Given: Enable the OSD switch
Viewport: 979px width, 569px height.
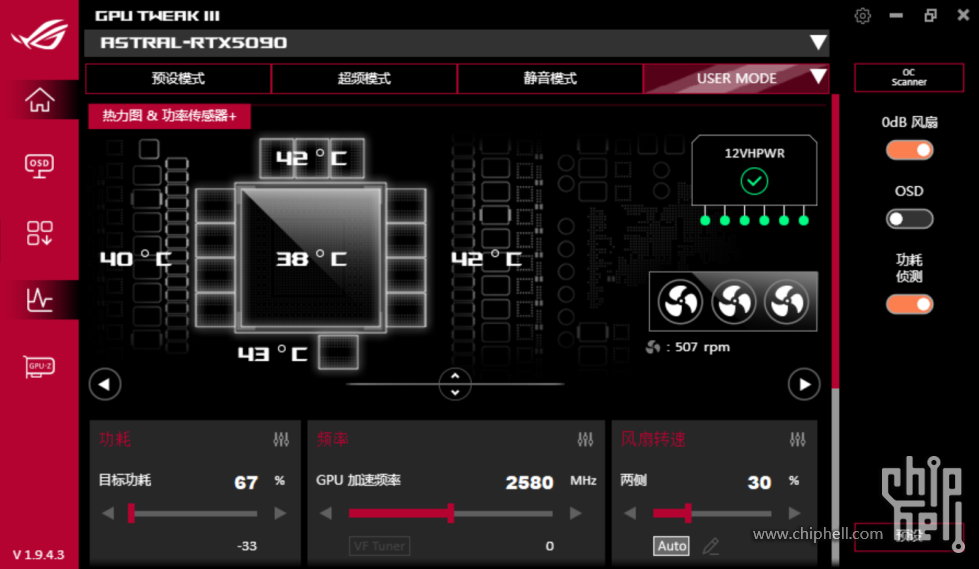Looking at the screenshot, I should click(909, 219).
